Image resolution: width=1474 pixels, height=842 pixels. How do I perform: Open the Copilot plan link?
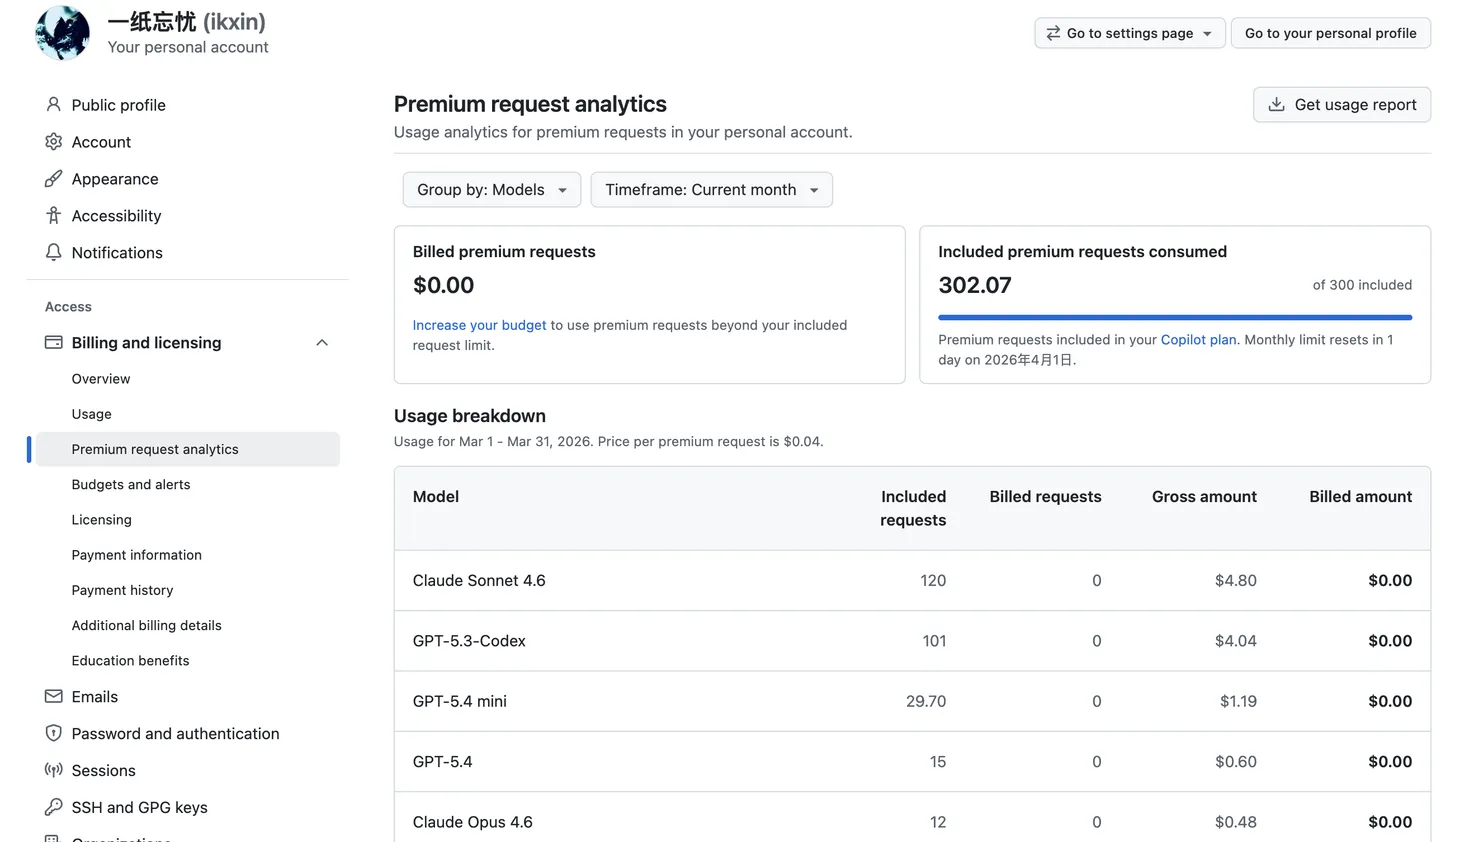click(1199, 340)
